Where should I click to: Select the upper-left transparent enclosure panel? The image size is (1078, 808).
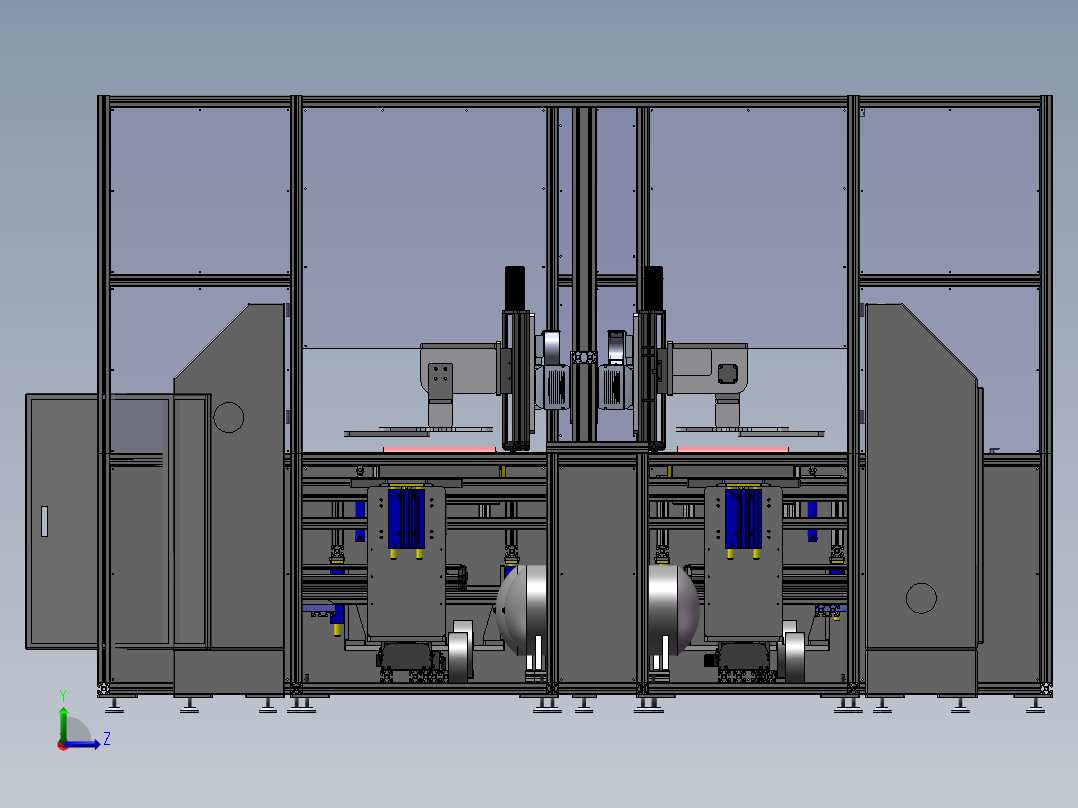tap(200, 190)
